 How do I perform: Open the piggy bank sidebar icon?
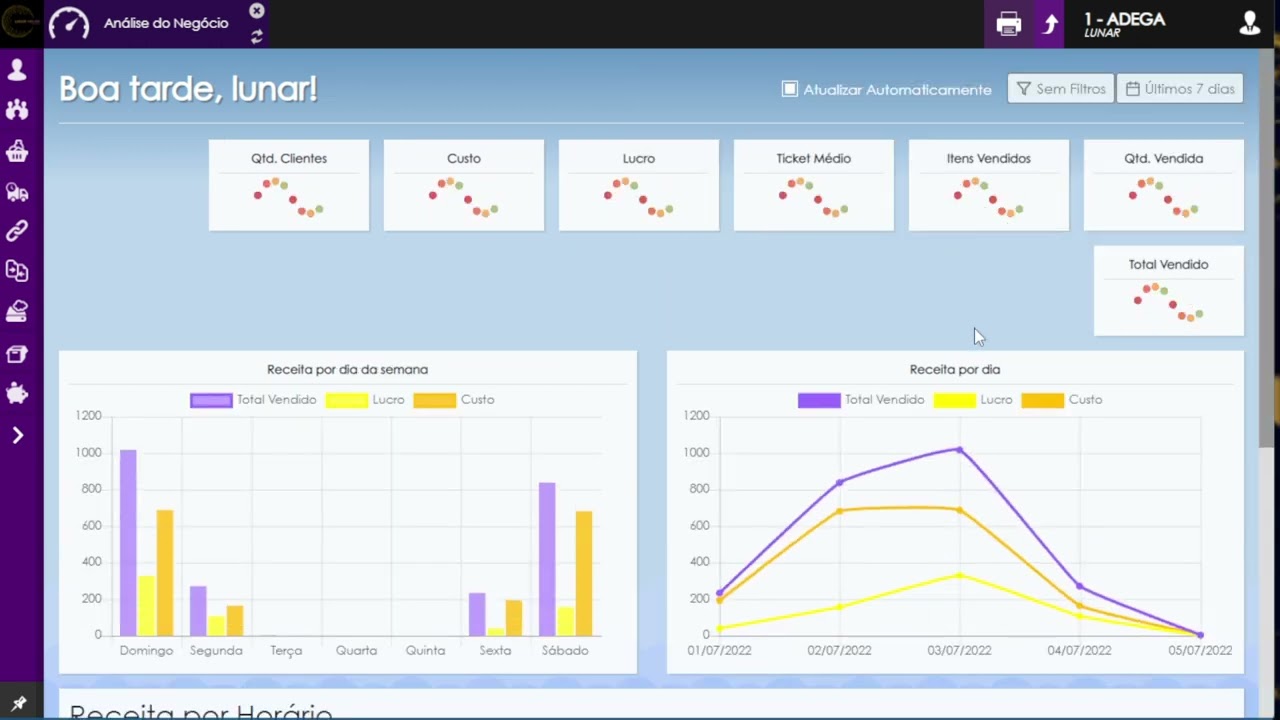pyautogui.click(x=17, y=393)
